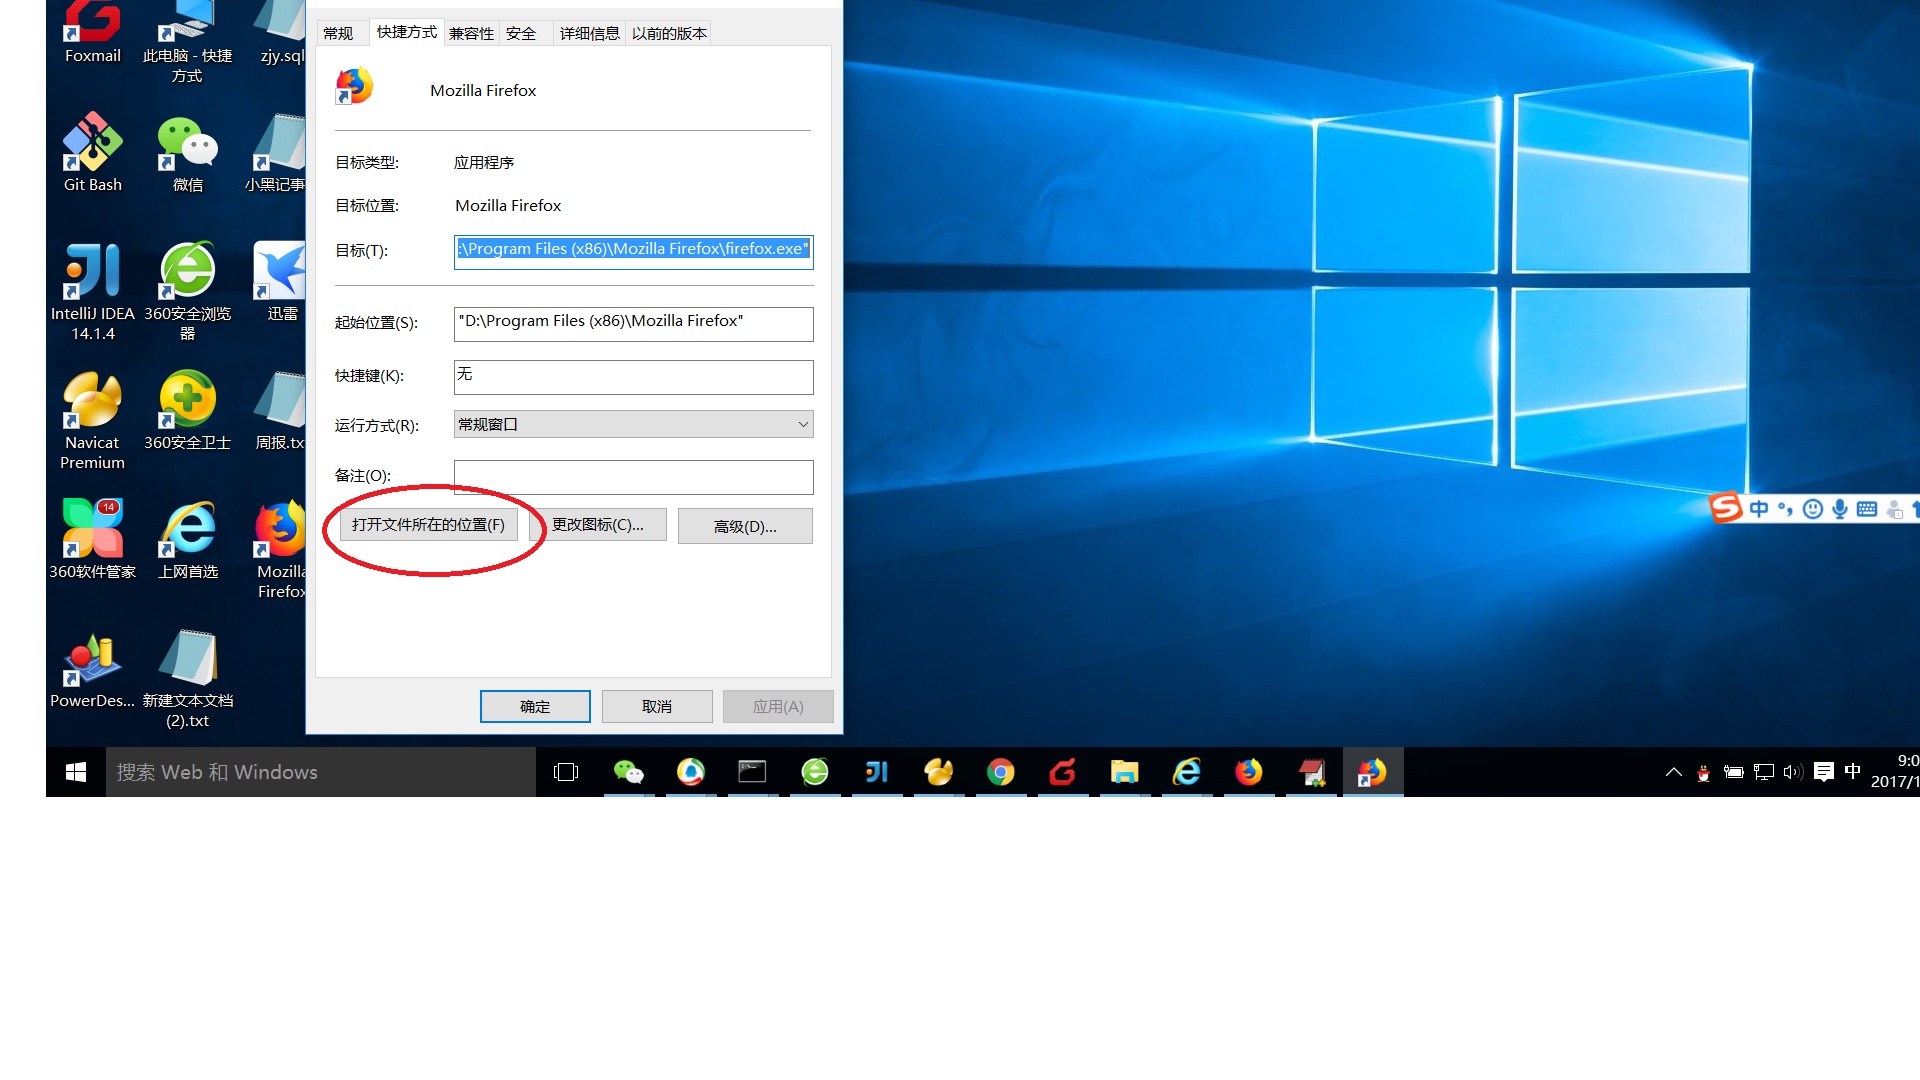Viewport: 1920px width, 1080px height.
Task: Click the 快捷键(K) field
Action: (x=634, y=377)
